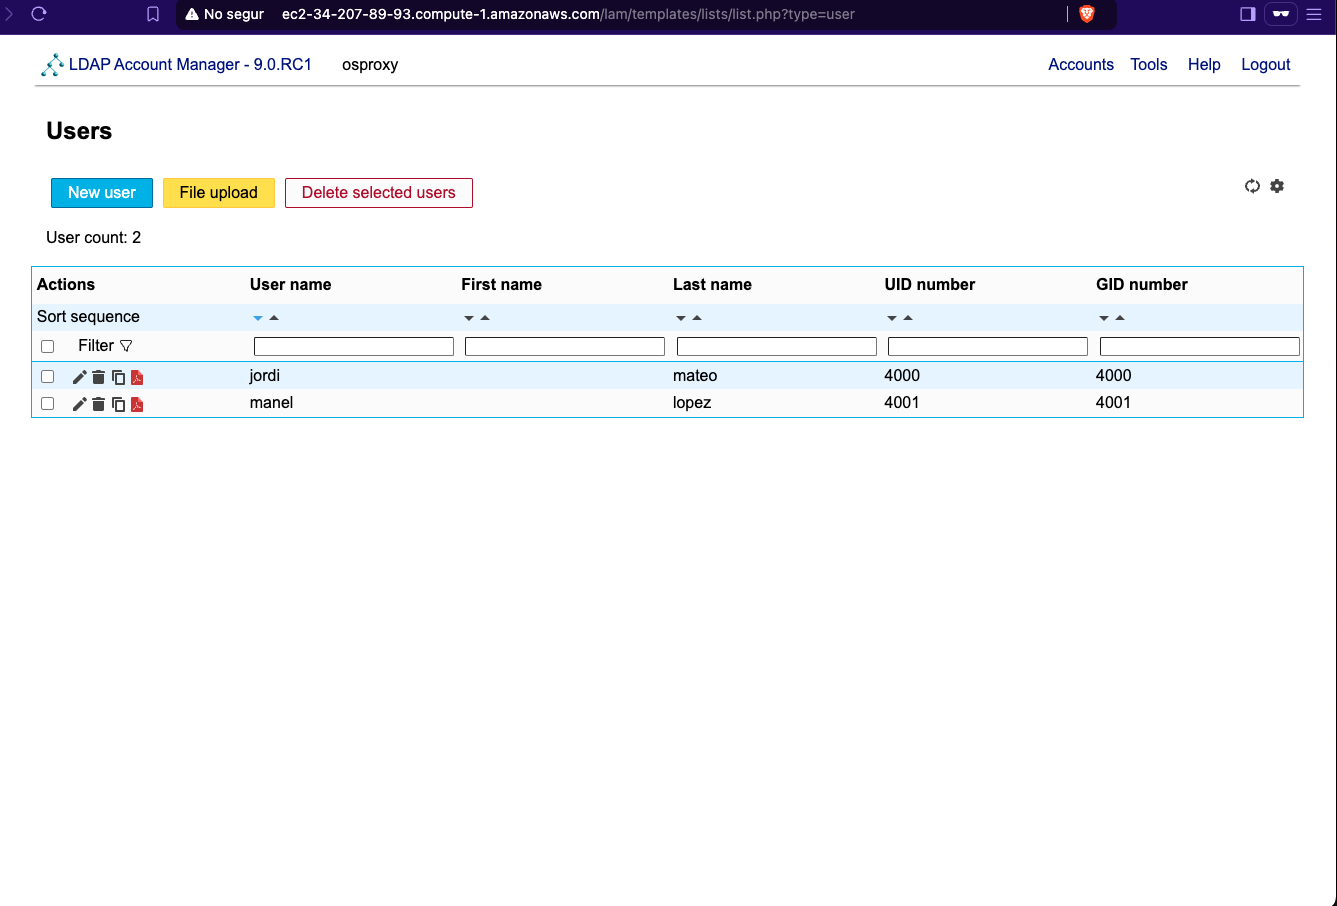The image size is (1337, 906).
Task: Sort Last name column ascending arrow
Action: click(697, 318)
